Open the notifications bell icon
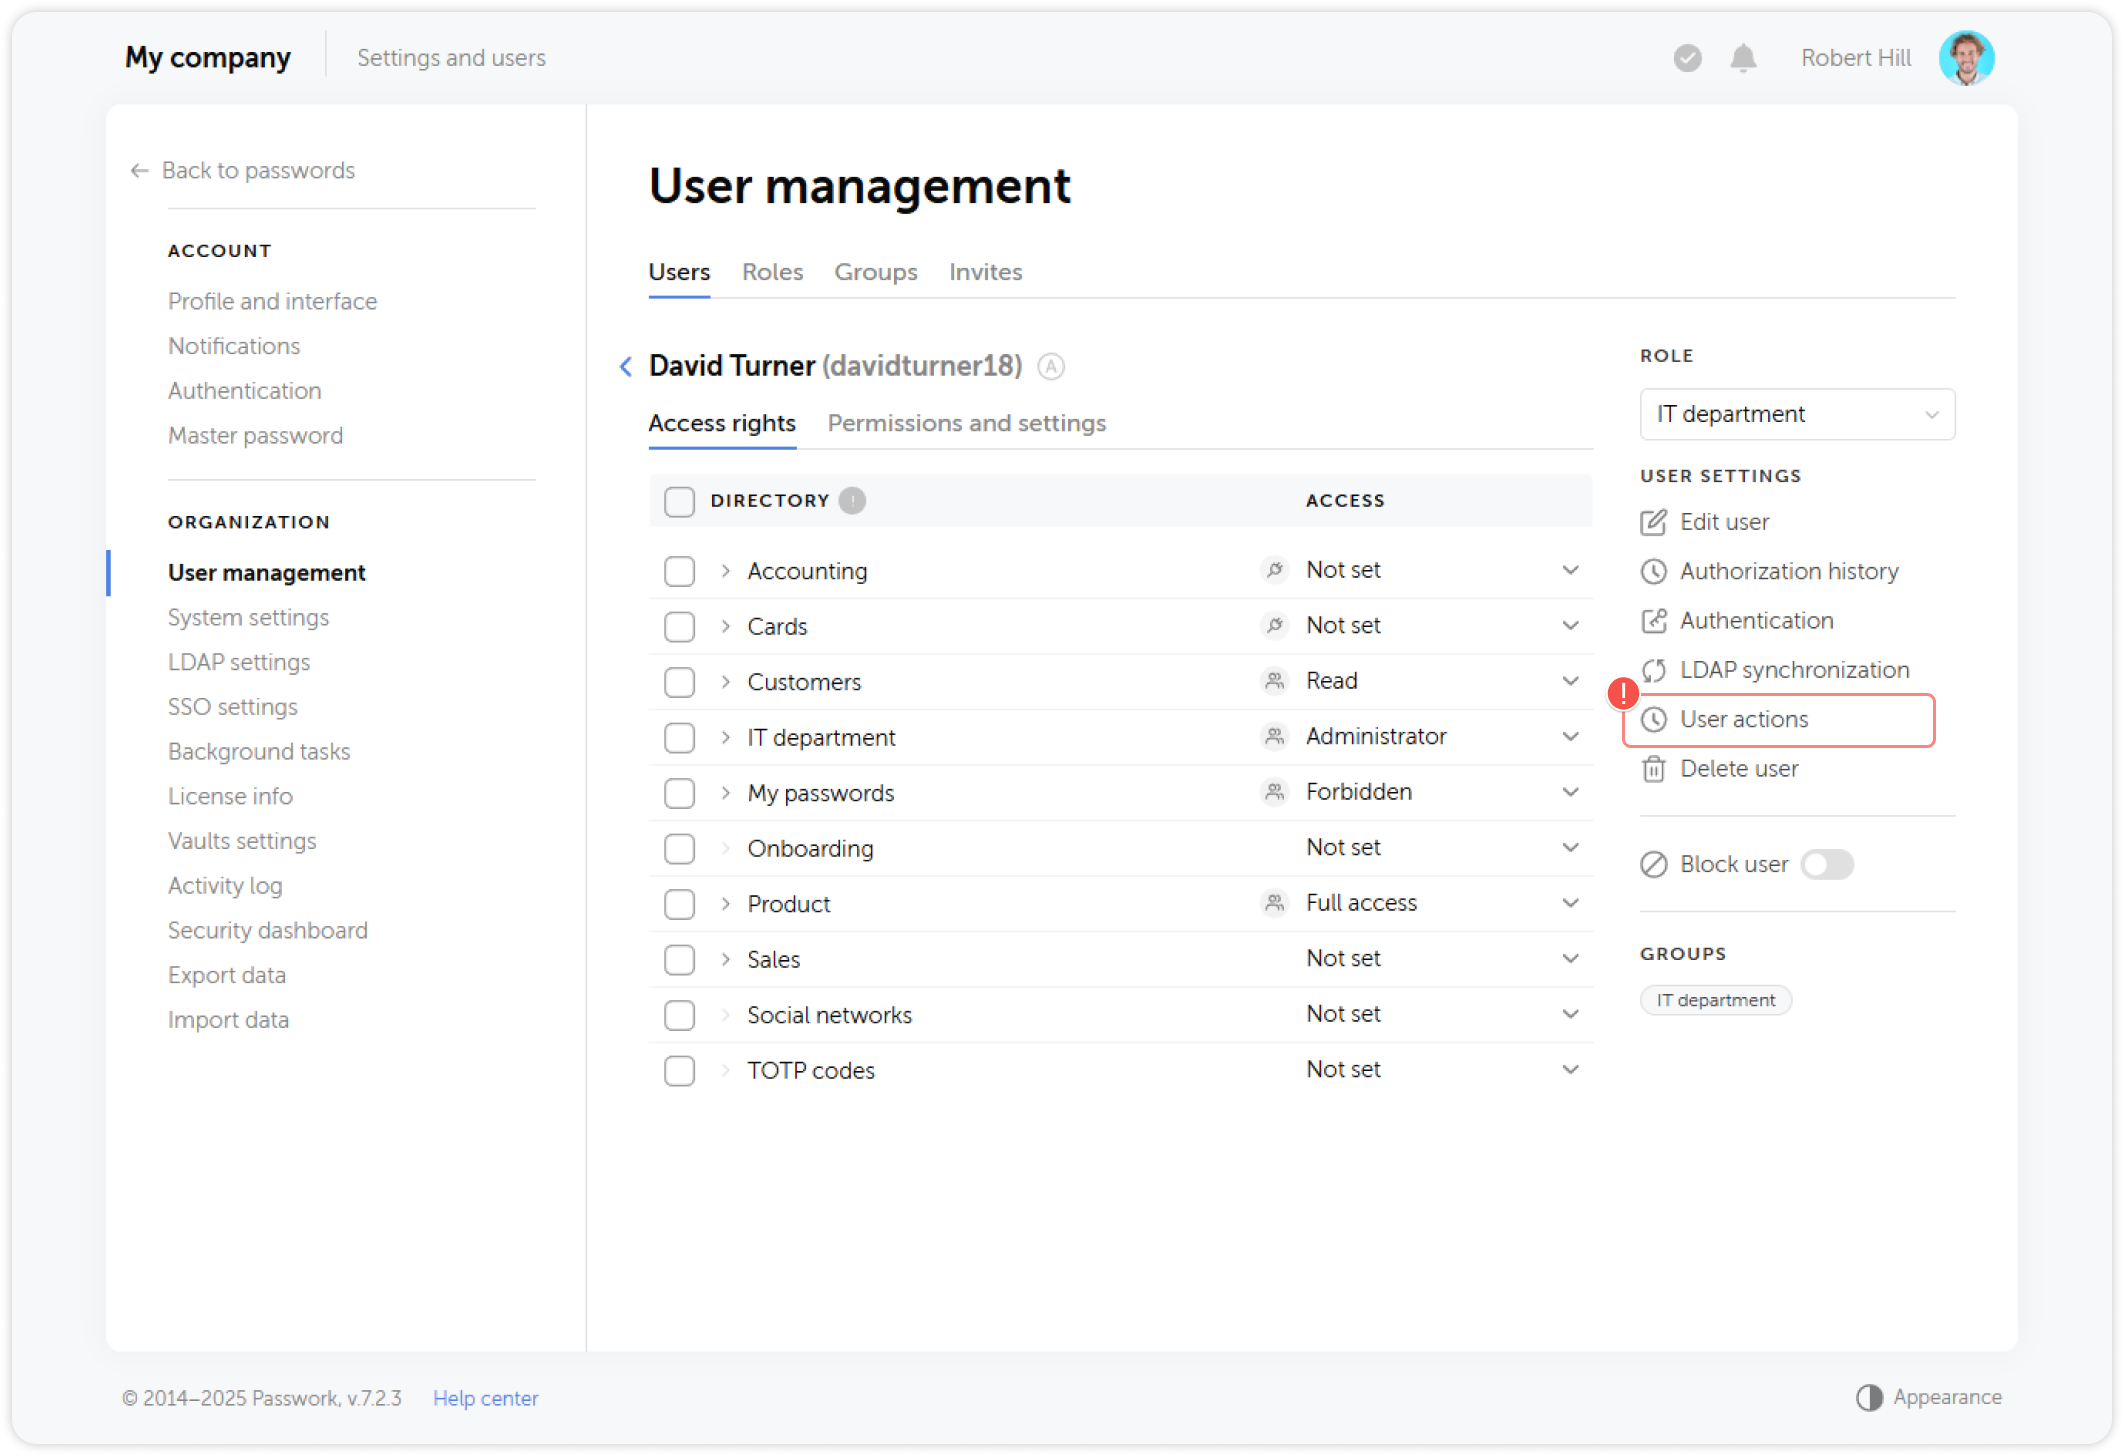Viewport: 2124px width, 1456px height. 1742,58
